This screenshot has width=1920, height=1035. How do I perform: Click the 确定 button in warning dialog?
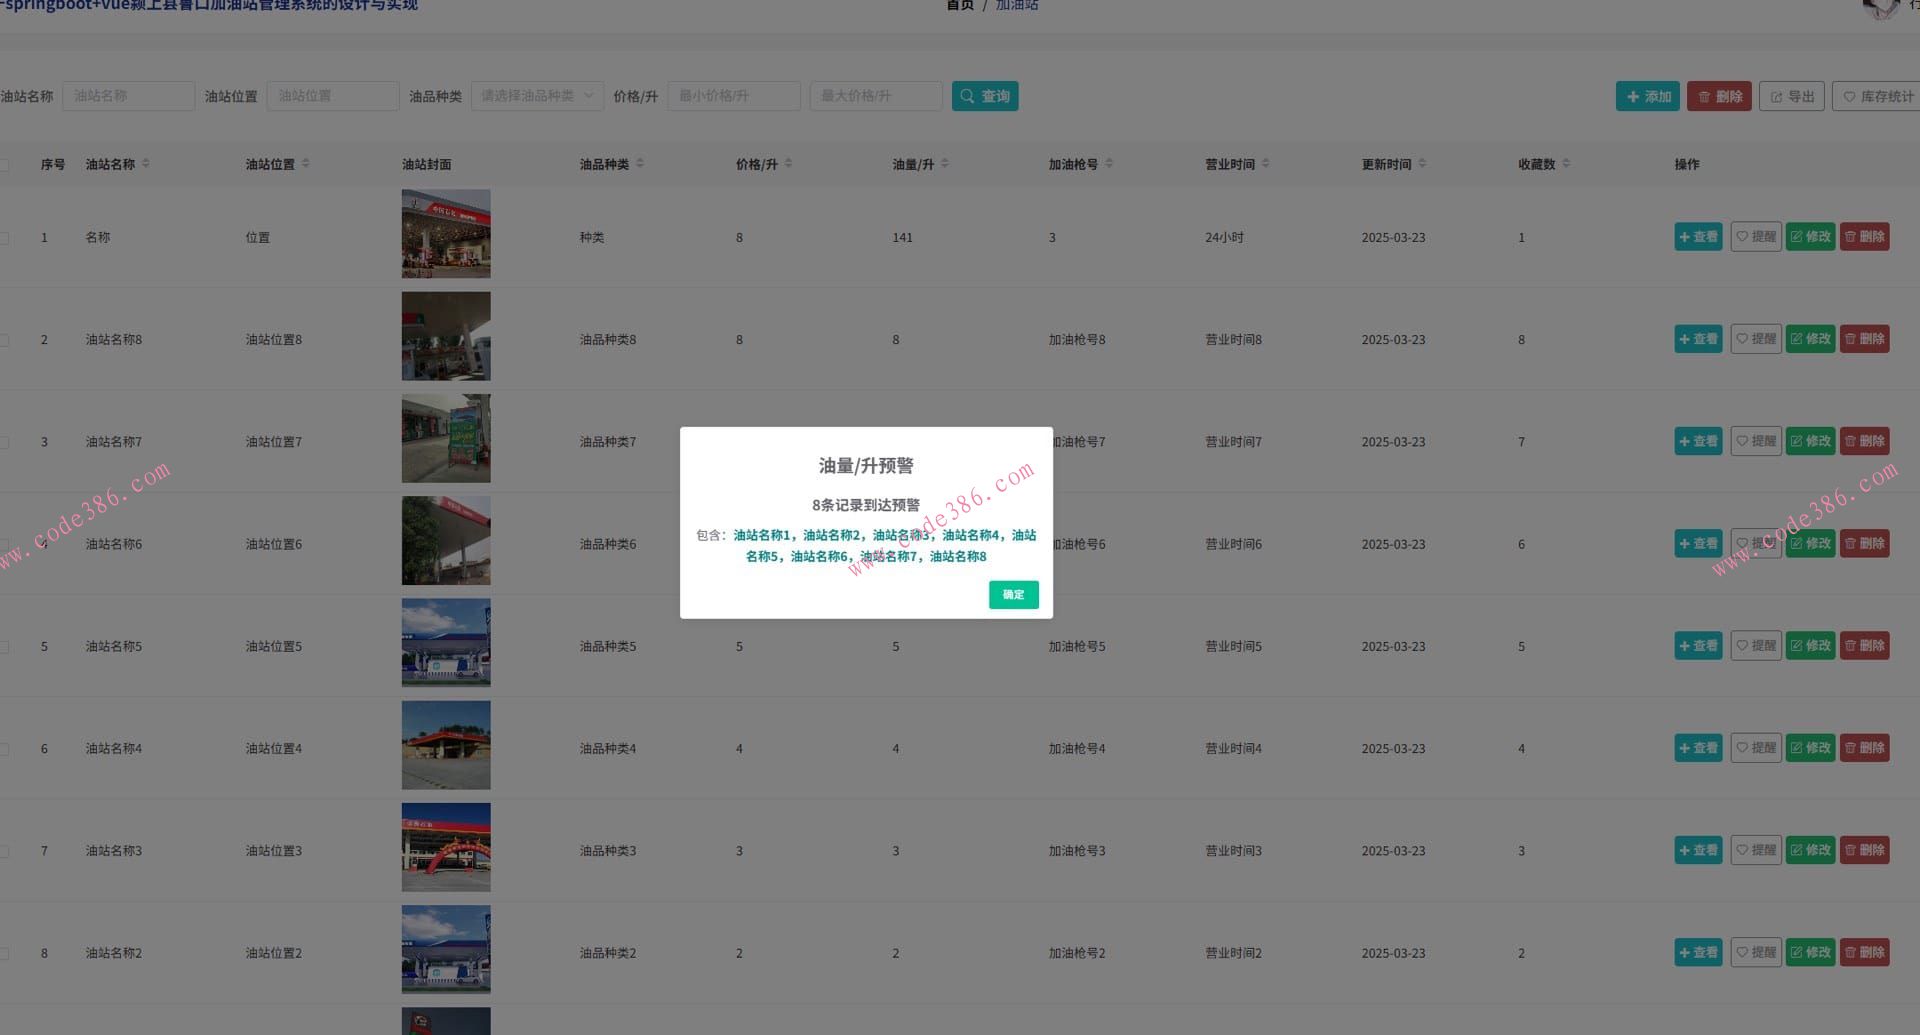pyautogui.click(x=1013, y=595)
